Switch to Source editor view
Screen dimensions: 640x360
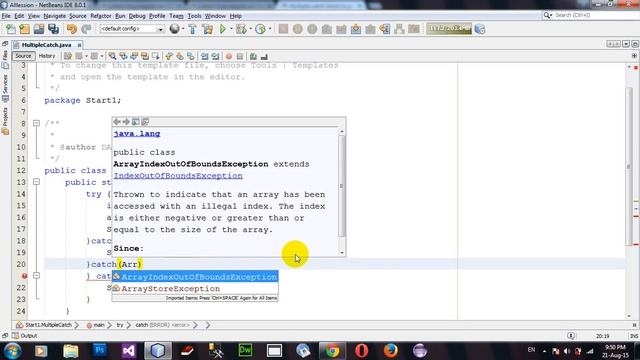pos(23,56)
